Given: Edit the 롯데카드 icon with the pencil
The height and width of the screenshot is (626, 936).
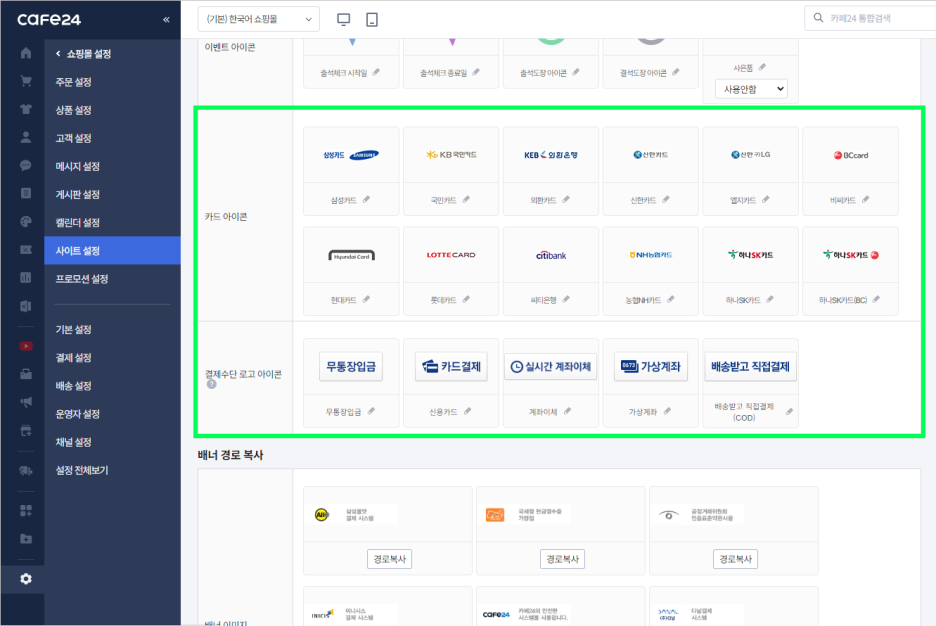Looking at the screenshot, I should coord(466,300).
